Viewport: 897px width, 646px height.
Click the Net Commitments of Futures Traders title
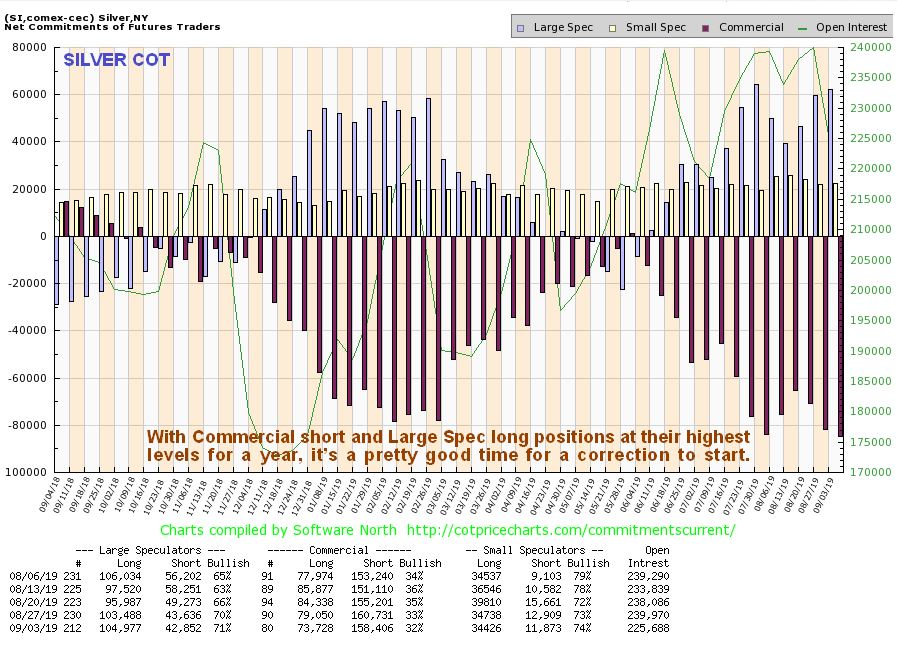click(112, 27)
